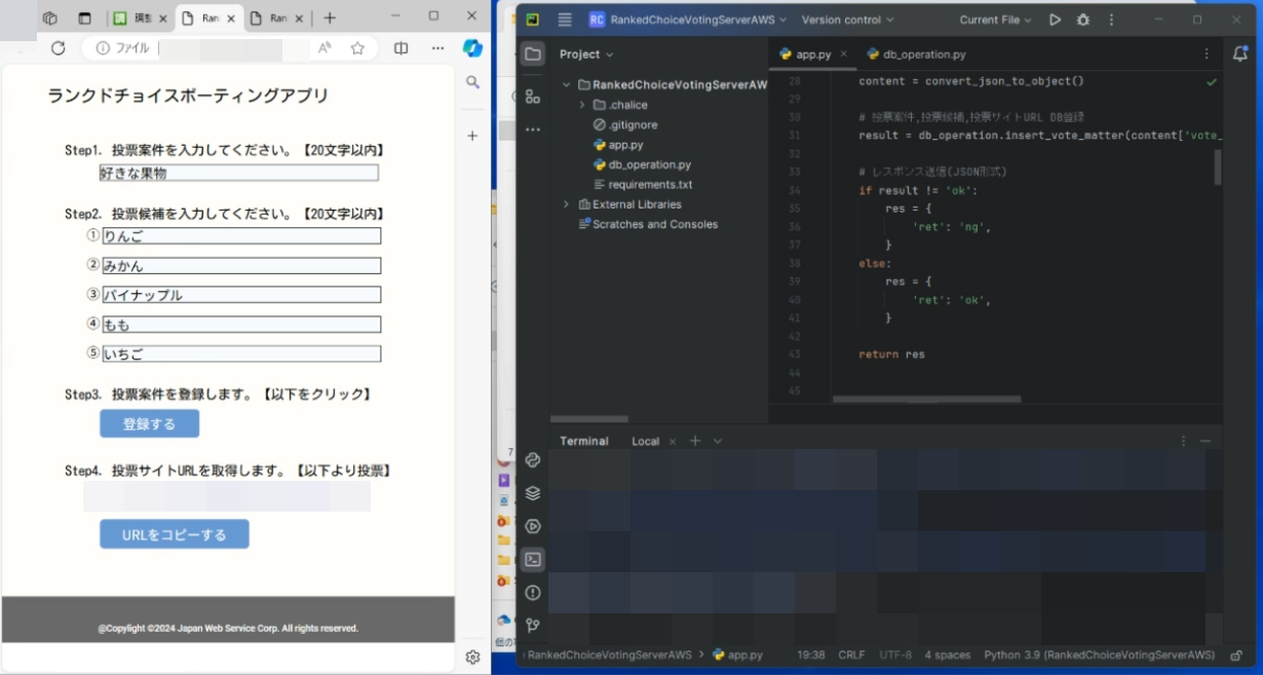Screen dimensions: 1263x675
Task: Switch to app.py editor tab
Action: tap(813, 54)
